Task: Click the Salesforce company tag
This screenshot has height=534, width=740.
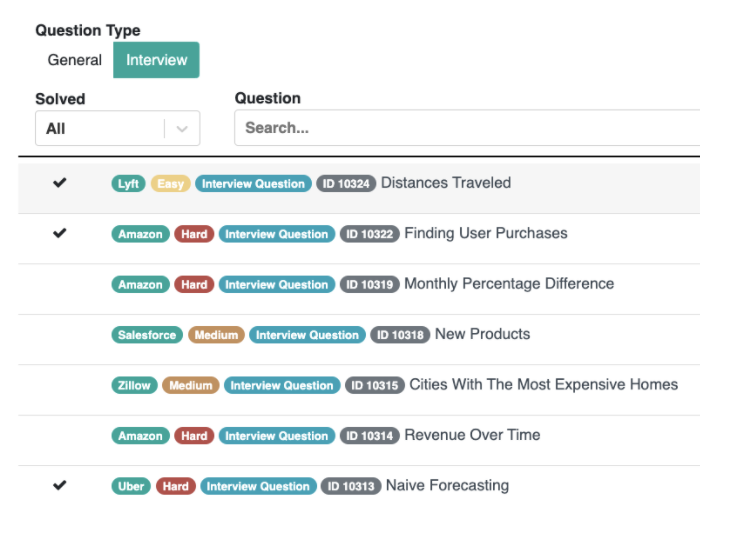Action: click(146, 335)
